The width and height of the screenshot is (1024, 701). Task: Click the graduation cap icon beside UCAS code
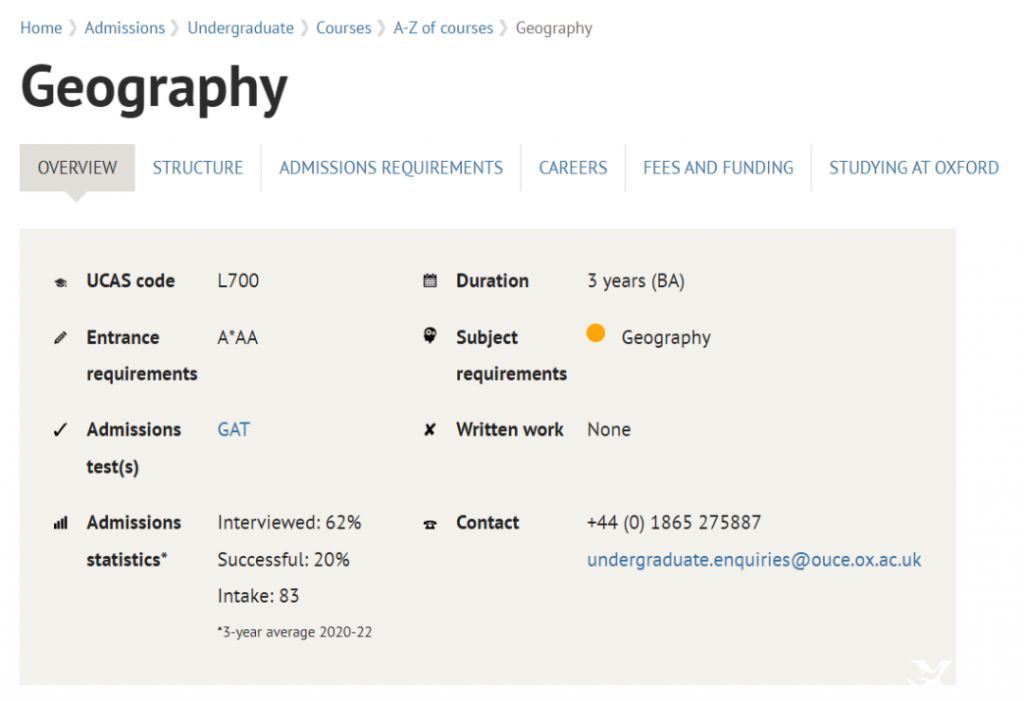pyautogui.click(x=61, y=282)
